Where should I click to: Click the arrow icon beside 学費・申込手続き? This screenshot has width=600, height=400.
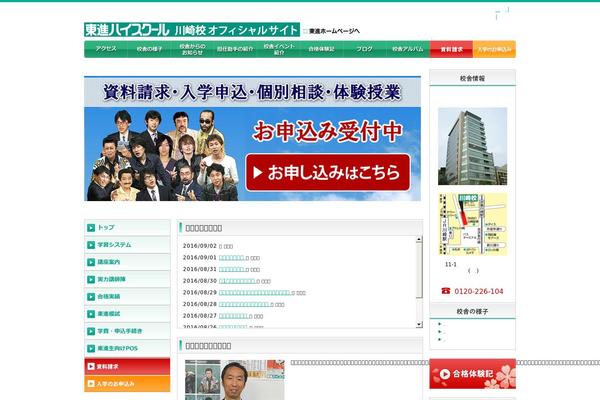pos(91,331)
